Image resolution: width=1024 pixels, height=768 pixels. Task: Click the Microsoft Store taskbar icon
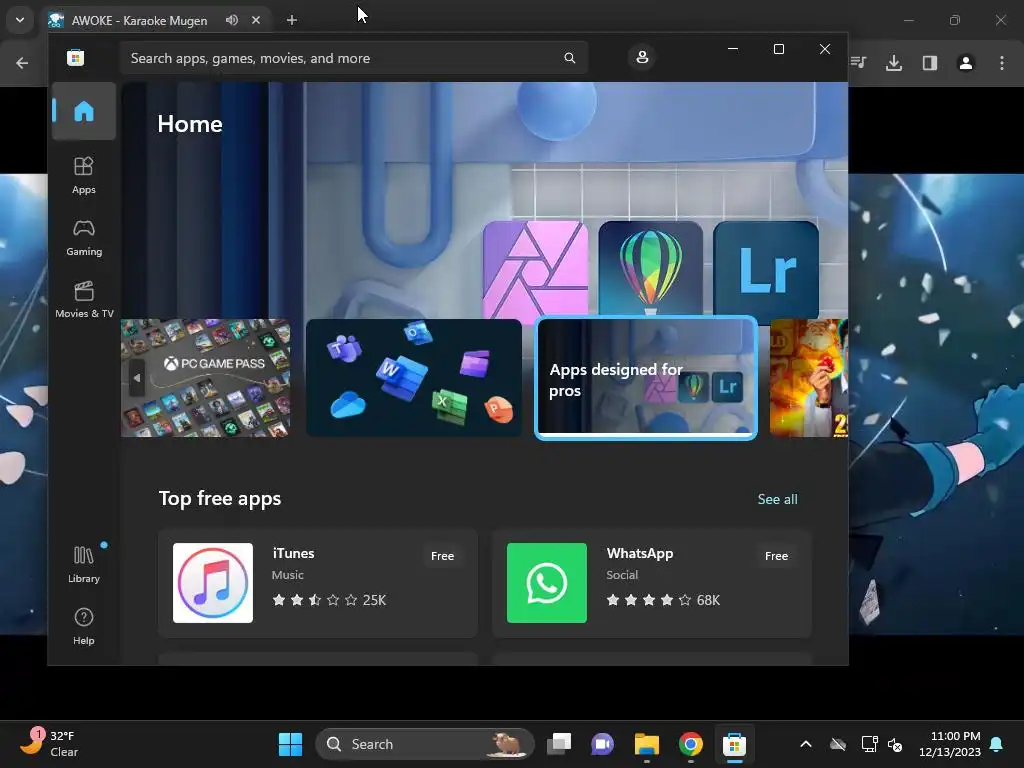point(735,744)
